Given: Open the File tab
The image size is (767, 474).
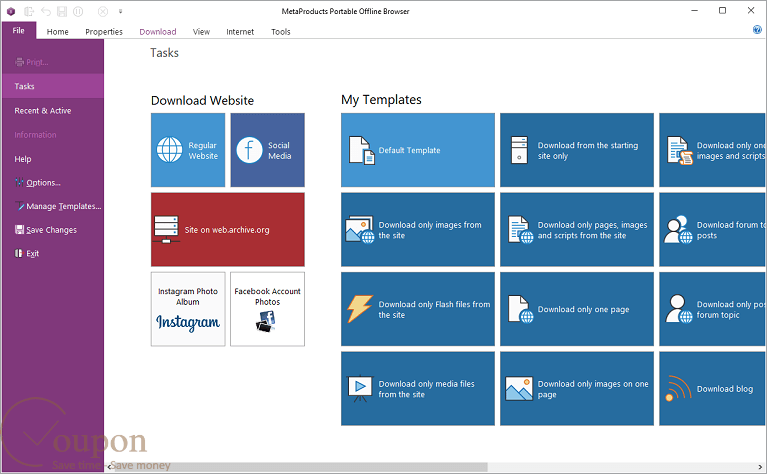Looking at the screenshot, I should coord(19,30).
